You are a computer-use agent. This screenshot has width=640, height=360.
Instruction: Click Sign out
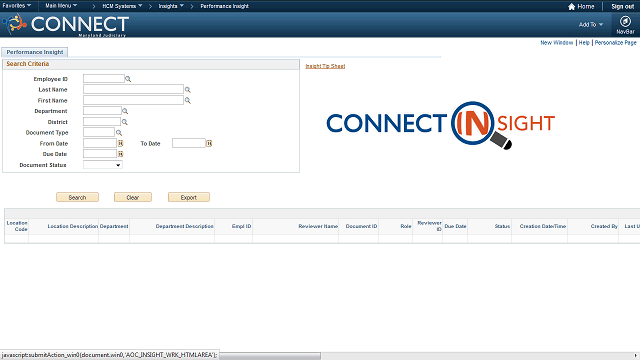pos(622,7)
